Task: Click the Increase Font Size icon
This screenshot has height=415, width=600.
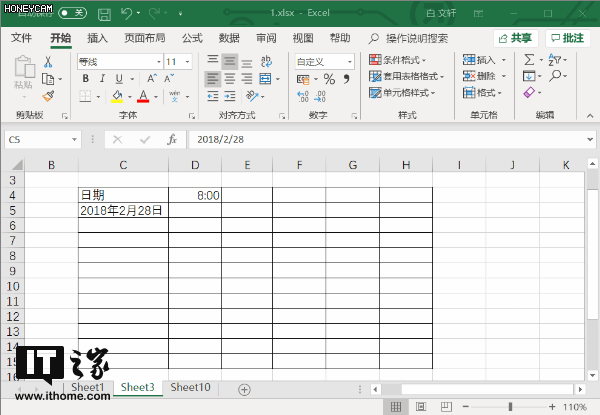Action: pos(152,78)
